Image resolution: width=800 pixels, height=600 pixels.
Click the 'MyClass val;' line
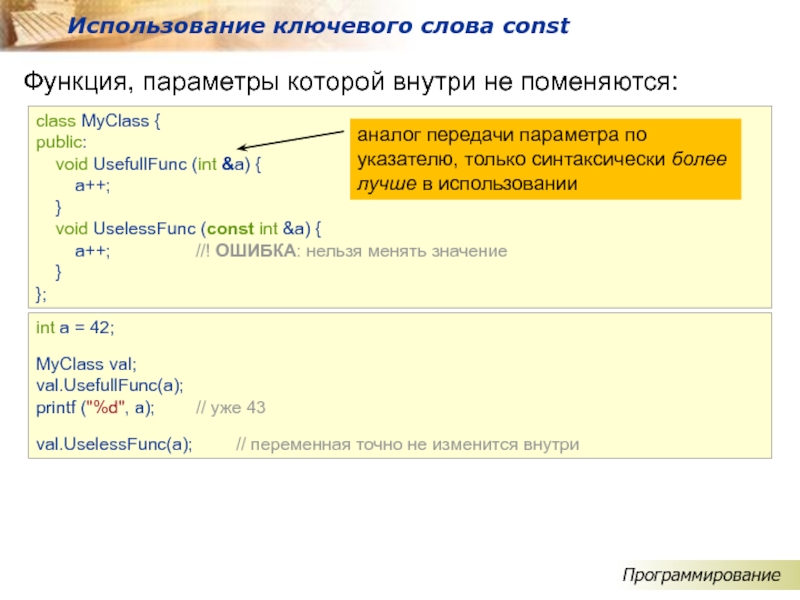[86, 364]
